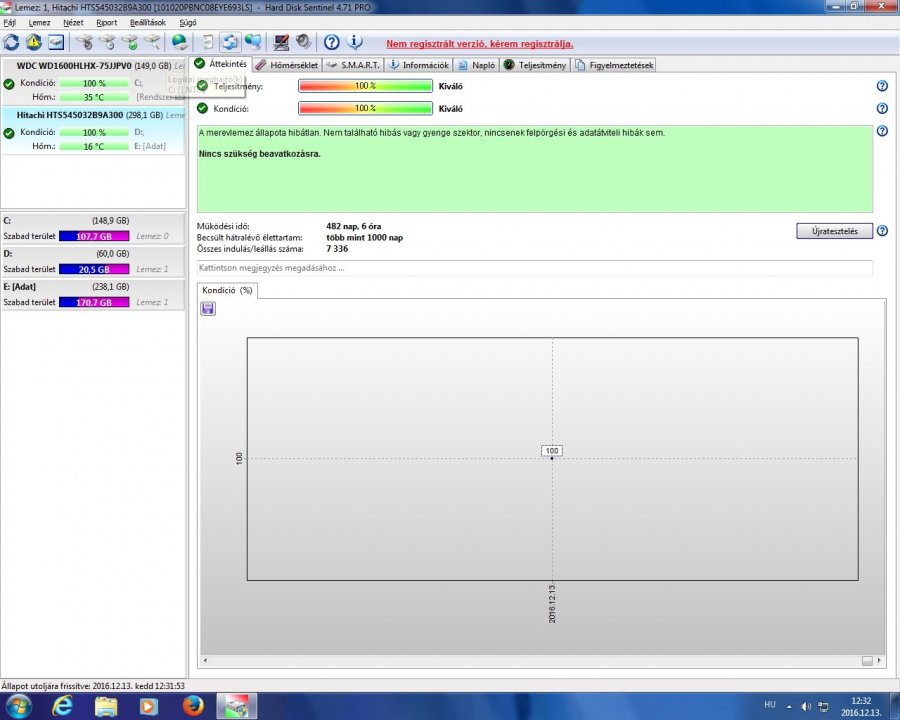Screen dimensions: 900x720
Task: Open Firefox from the taskbar
Action: [193, 706]
